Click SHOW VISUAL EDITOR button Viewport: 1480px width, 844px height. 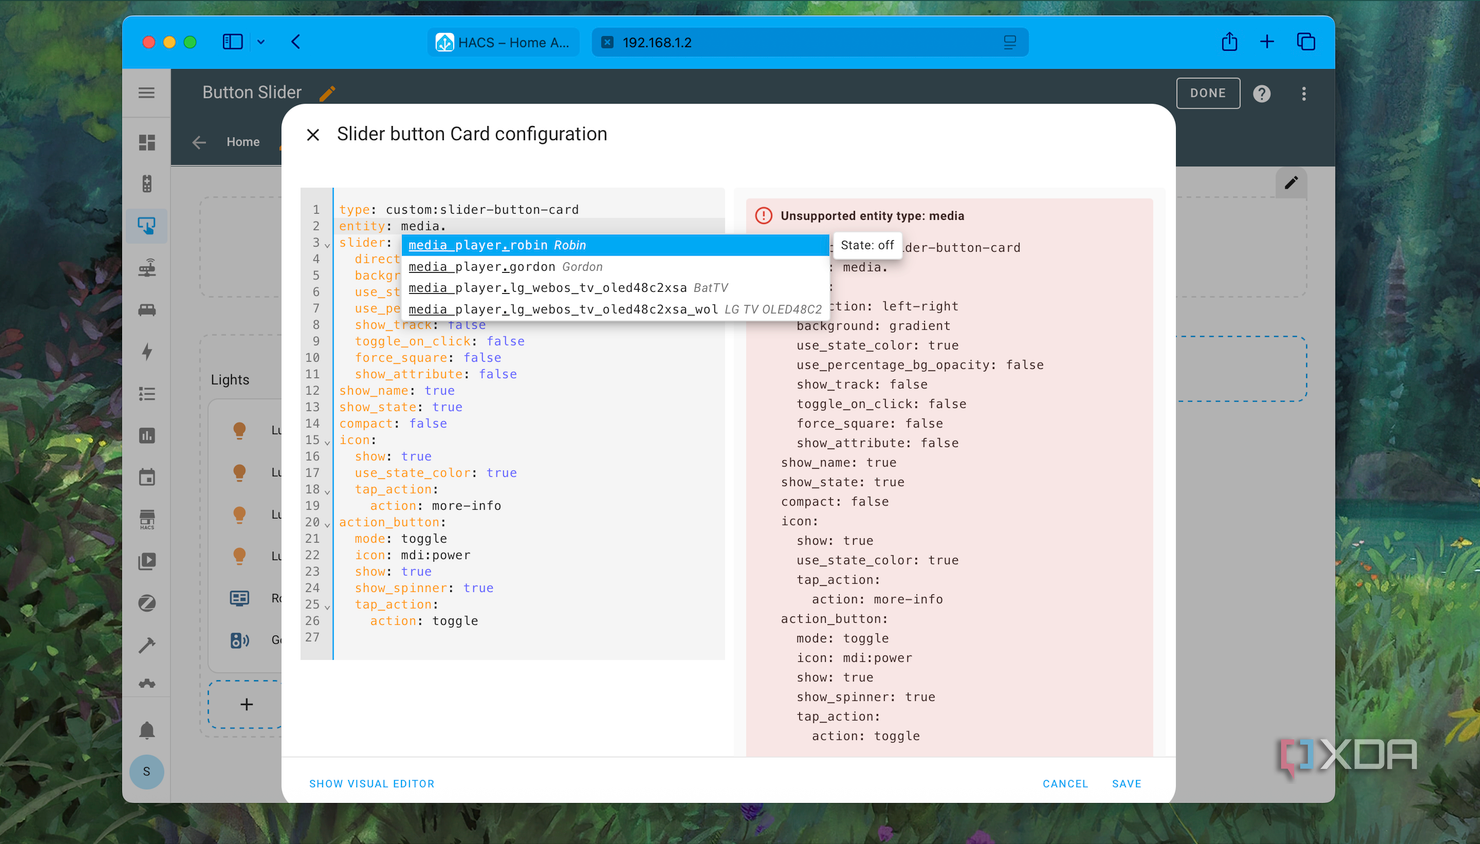click(372, 784)
